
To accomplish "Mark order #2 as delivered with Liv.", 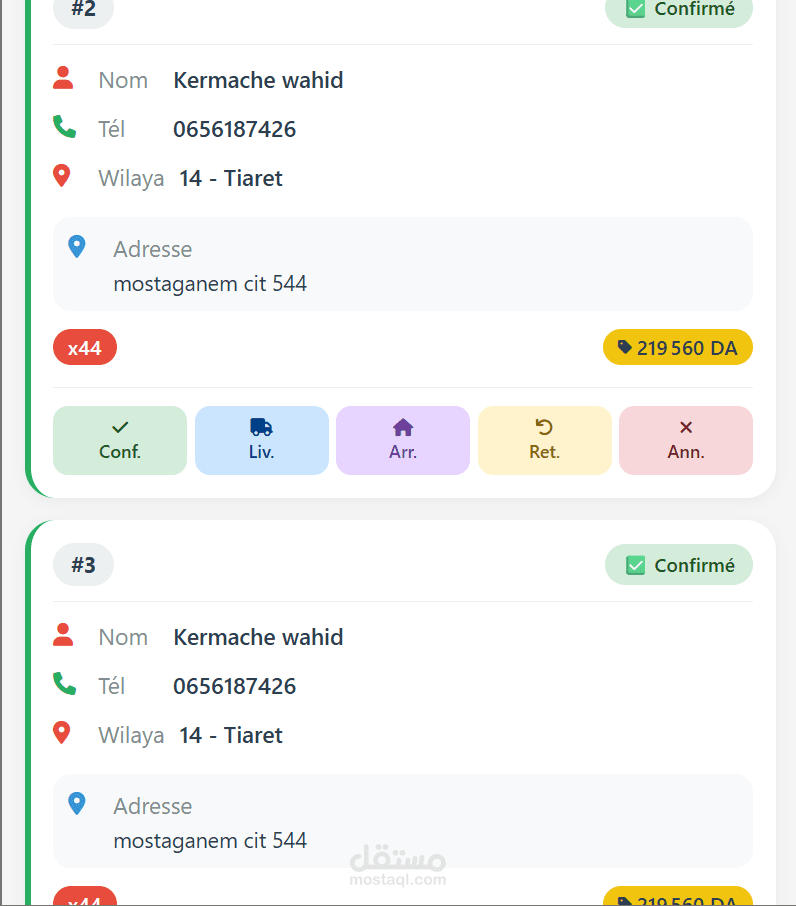I will pos(261,440).
